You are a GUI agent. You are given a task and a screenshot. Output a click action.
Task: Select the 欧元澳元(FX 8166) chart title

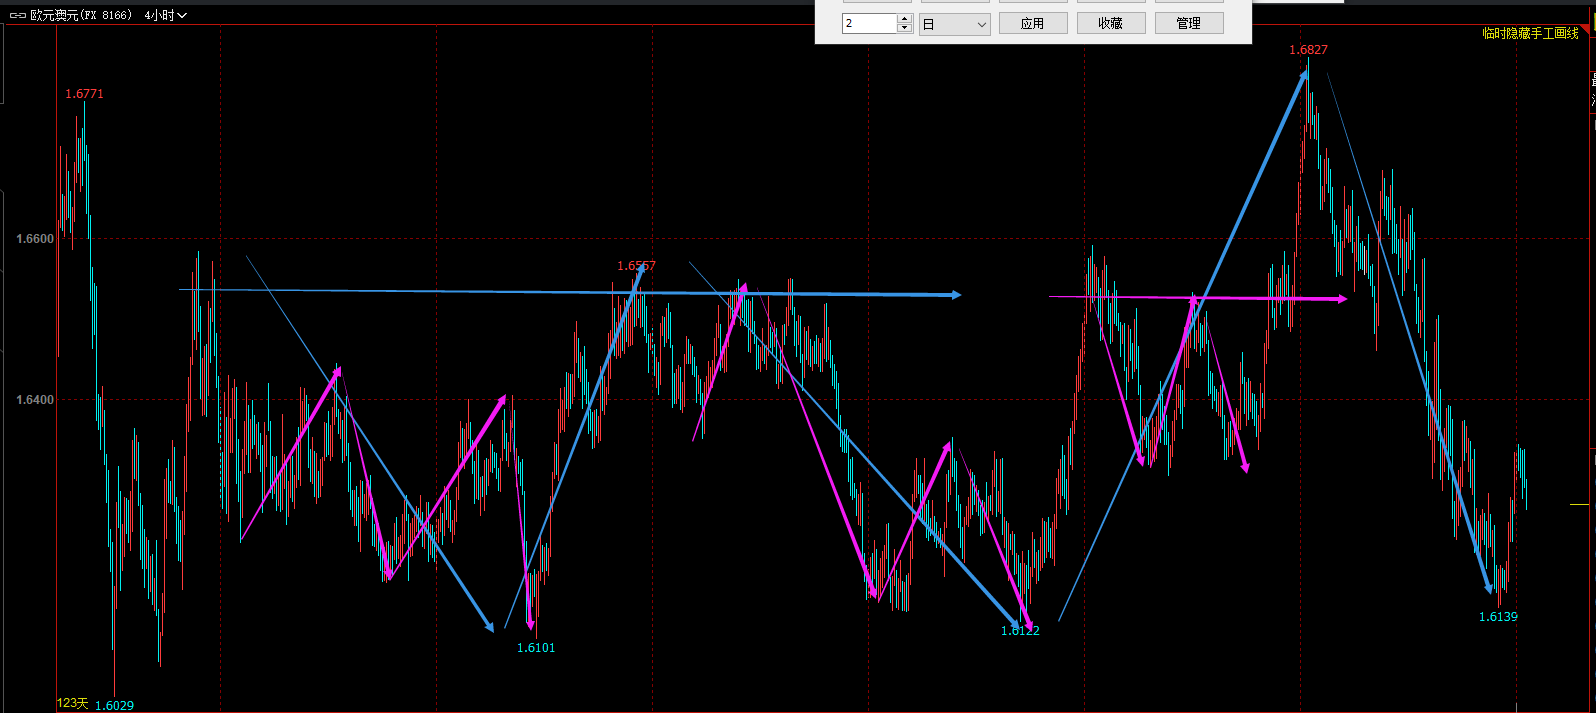click(81, 15)
